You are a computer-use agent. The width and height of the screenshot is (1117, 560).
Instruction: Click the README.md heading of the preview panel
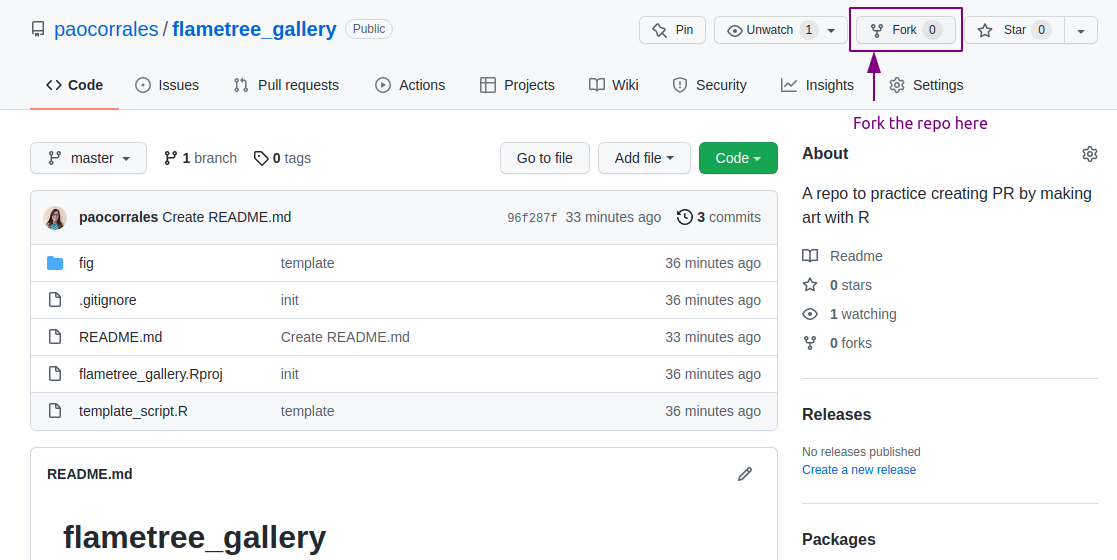[90, 474]
